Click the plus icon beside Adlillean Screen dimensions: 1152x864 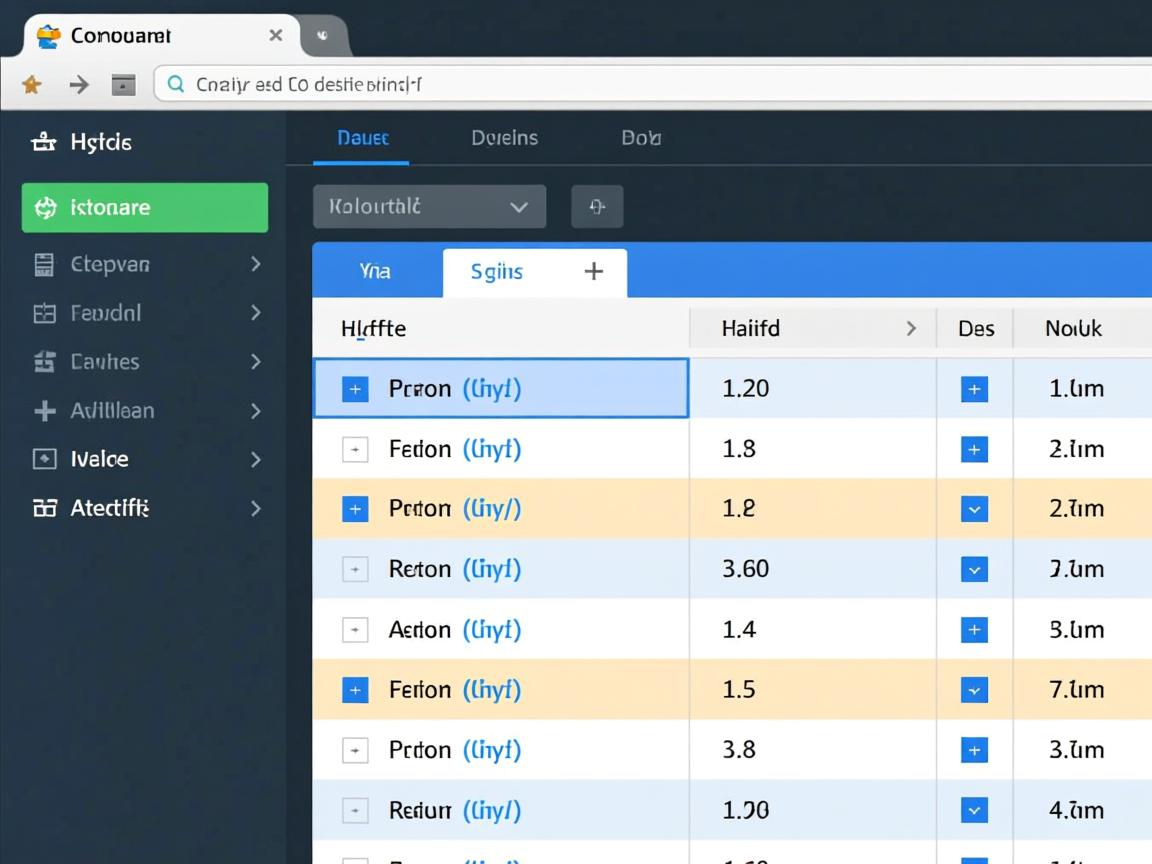tap(44, 411)
